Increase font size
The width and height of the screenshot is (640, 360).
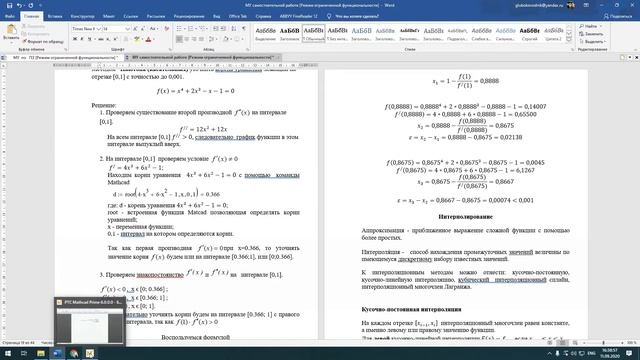click(x=135, y=29)
